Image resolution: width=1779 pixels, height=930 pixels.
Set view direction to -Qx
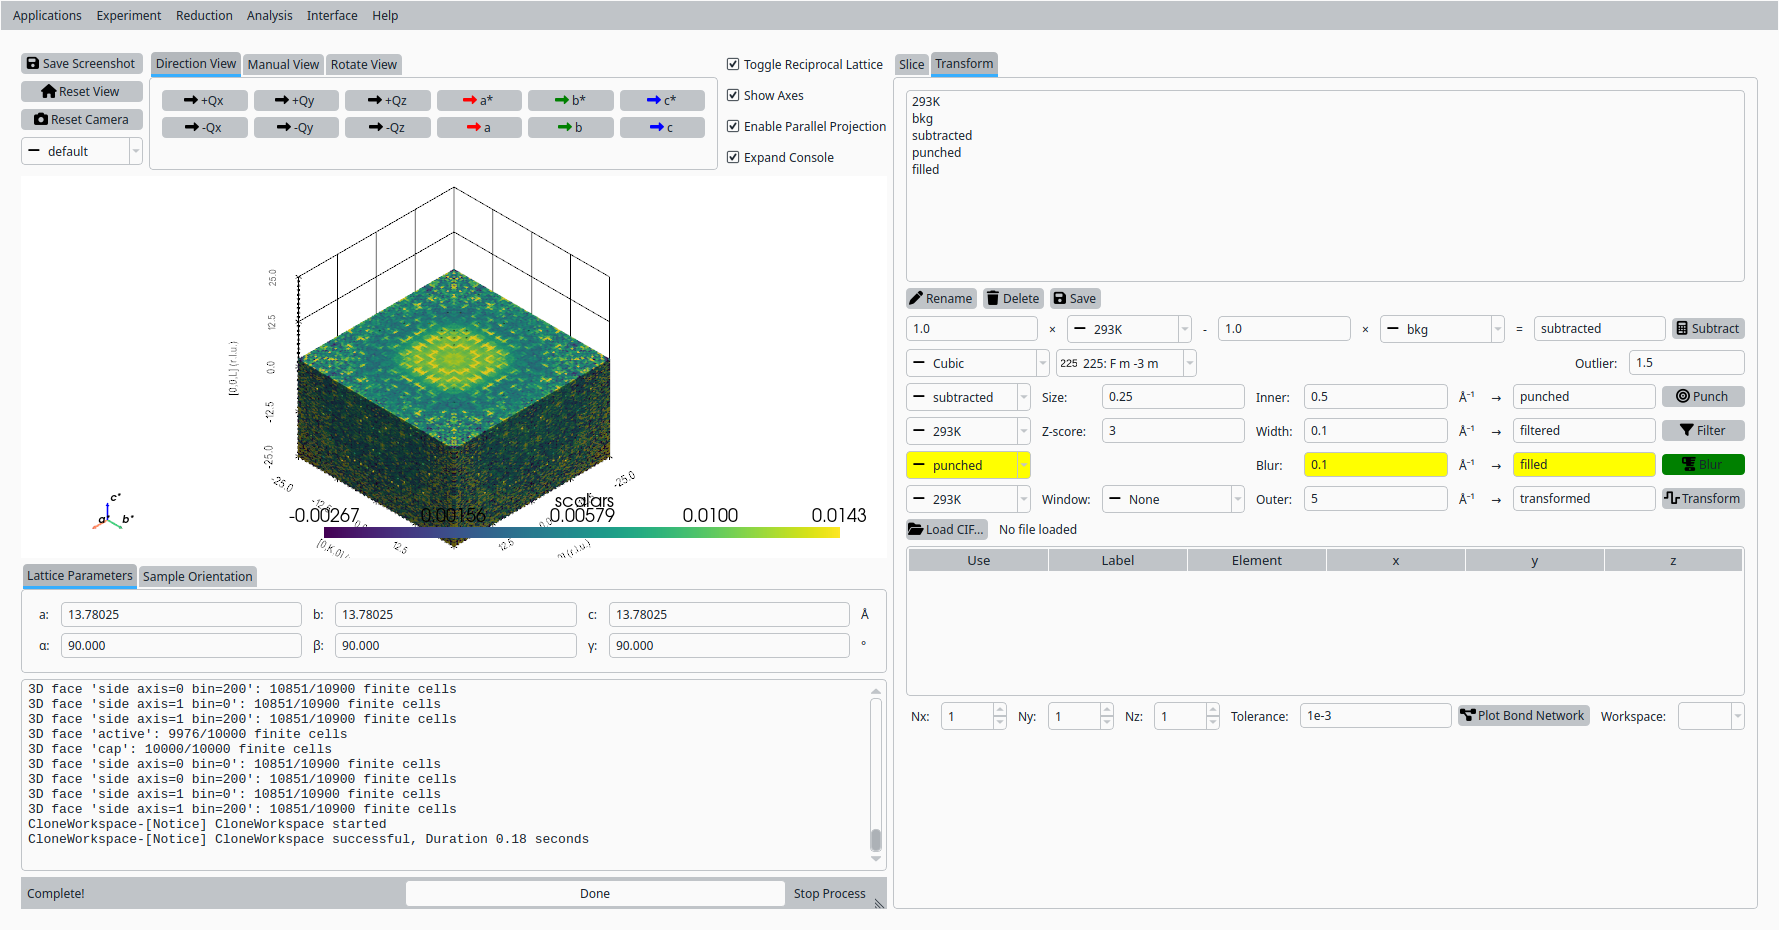coord(204,127)
